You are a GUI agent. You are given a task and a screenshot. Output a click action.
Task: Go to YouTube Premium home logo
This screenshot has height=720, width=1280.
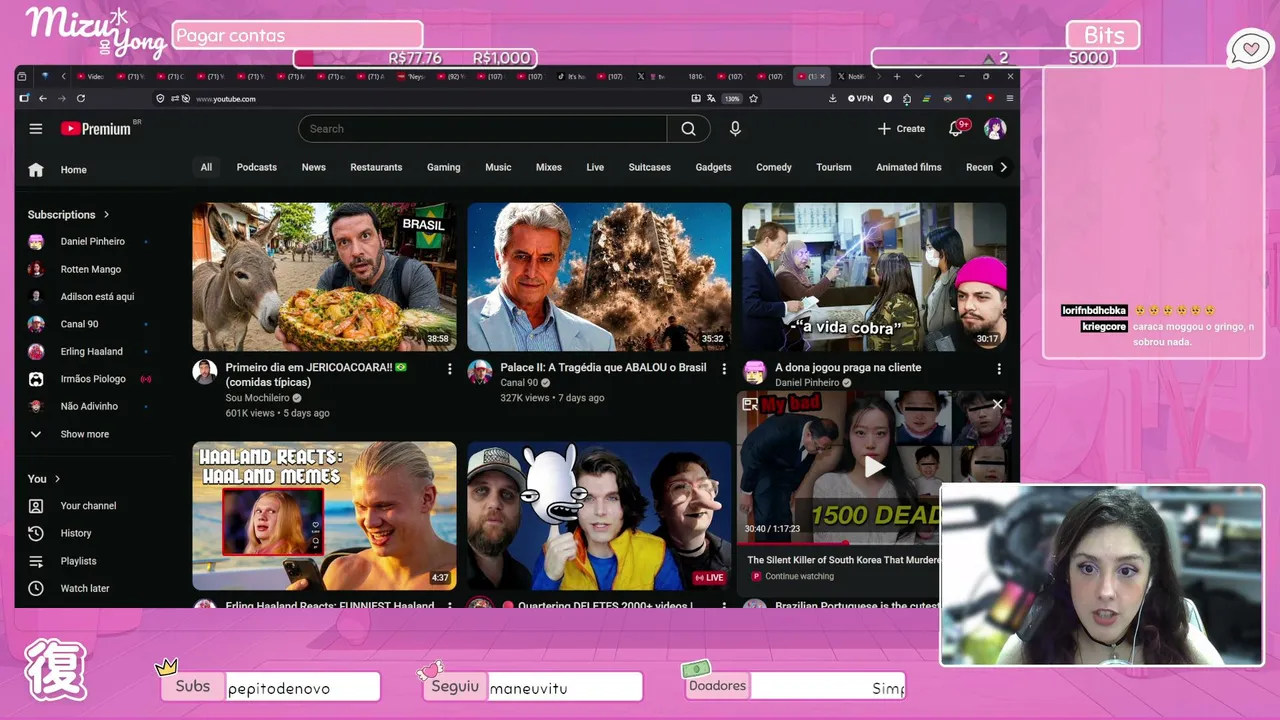tap(96, 129)
